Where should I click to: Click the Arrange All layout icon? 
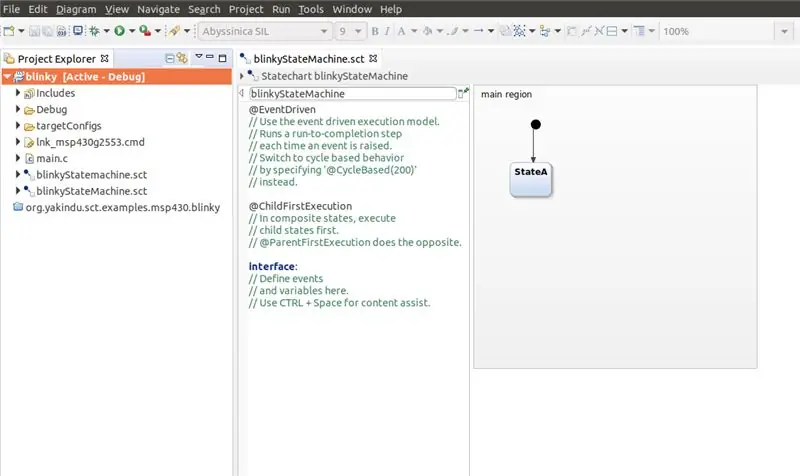coord(545,31)
